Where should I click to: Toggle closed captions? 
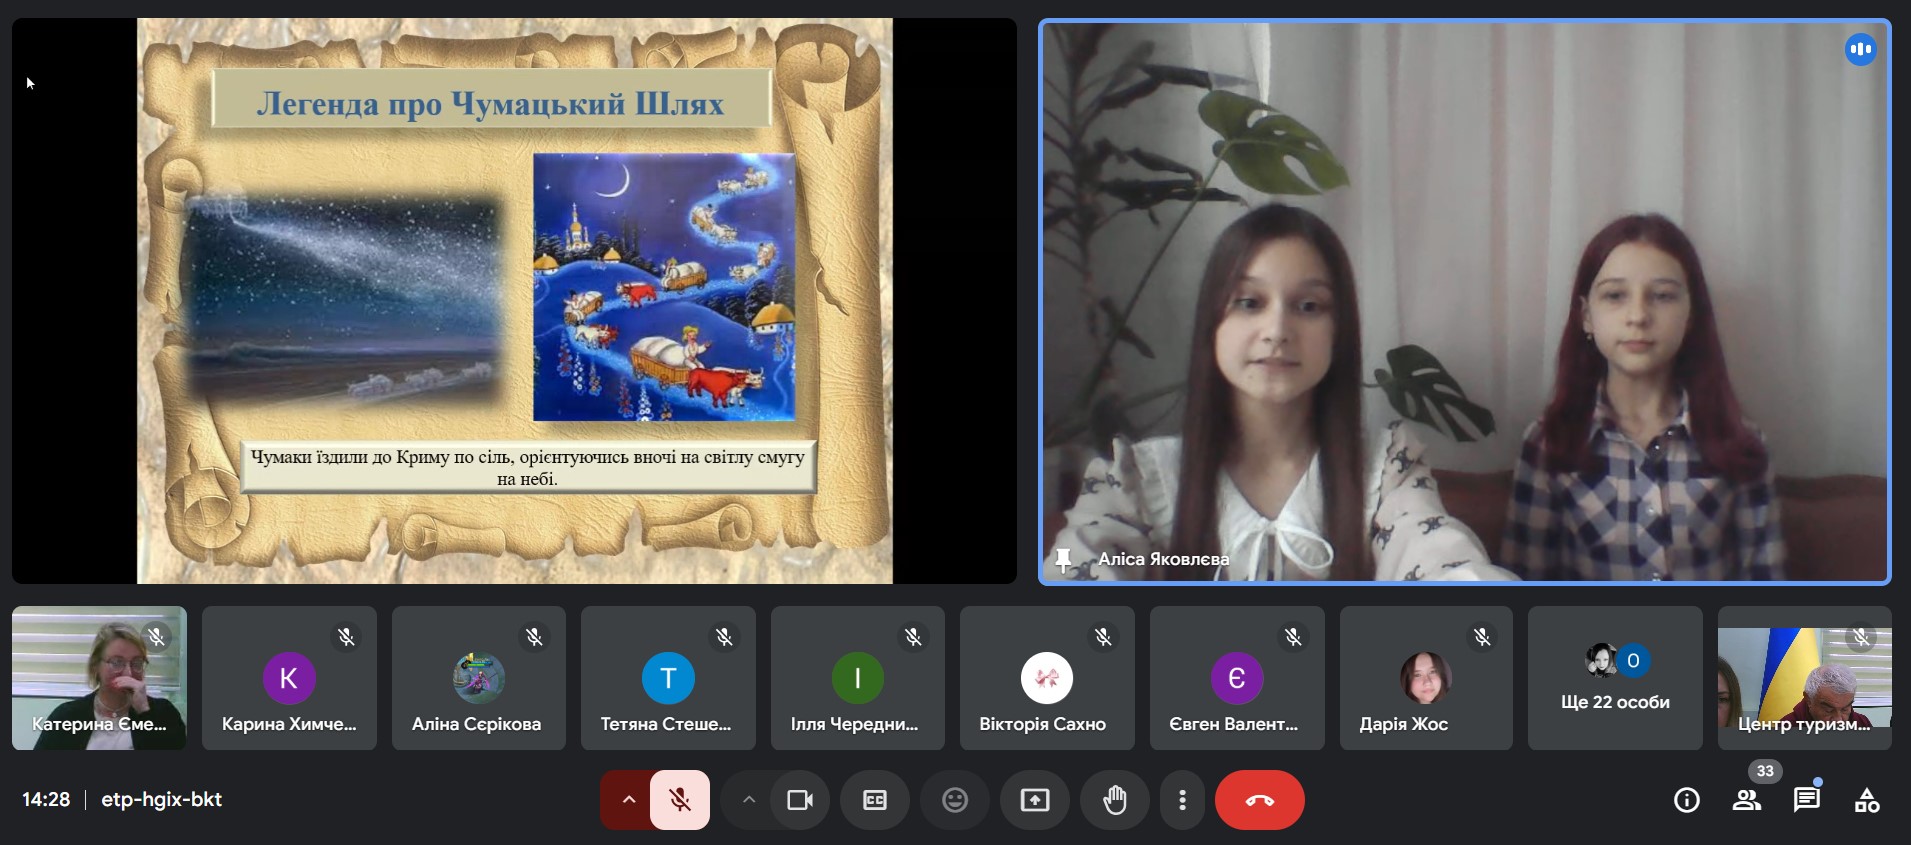[875, 800]
